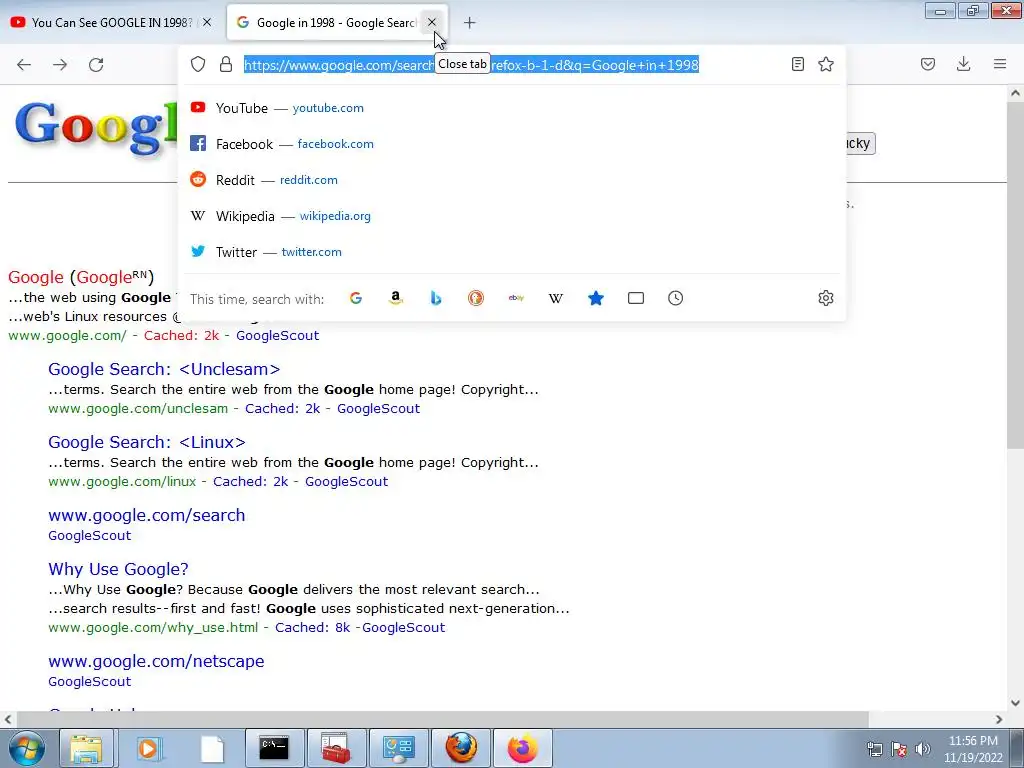Open the Google (GoogleRN) top result

coord(81,277)
